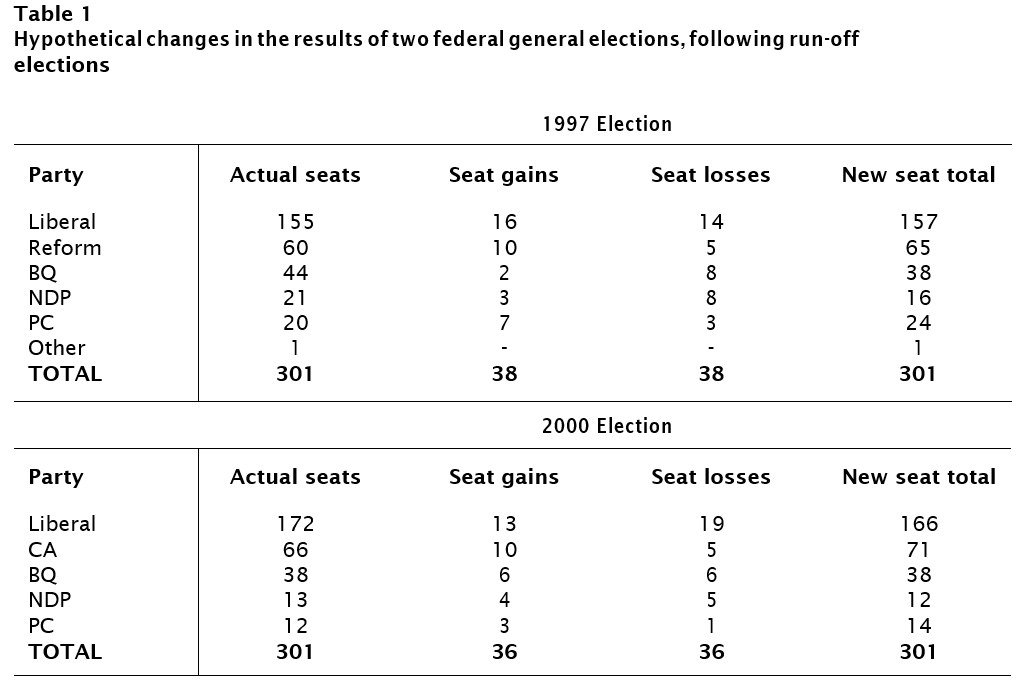
Task: Select CA actual seats value 66
Action: pos(295,549)
